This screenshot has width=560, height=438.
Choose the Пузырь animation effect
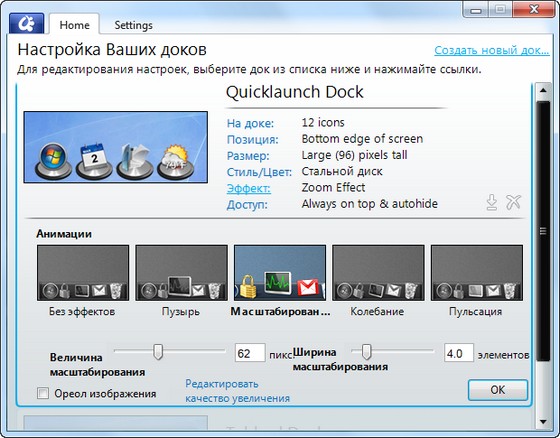click(181, 273)
